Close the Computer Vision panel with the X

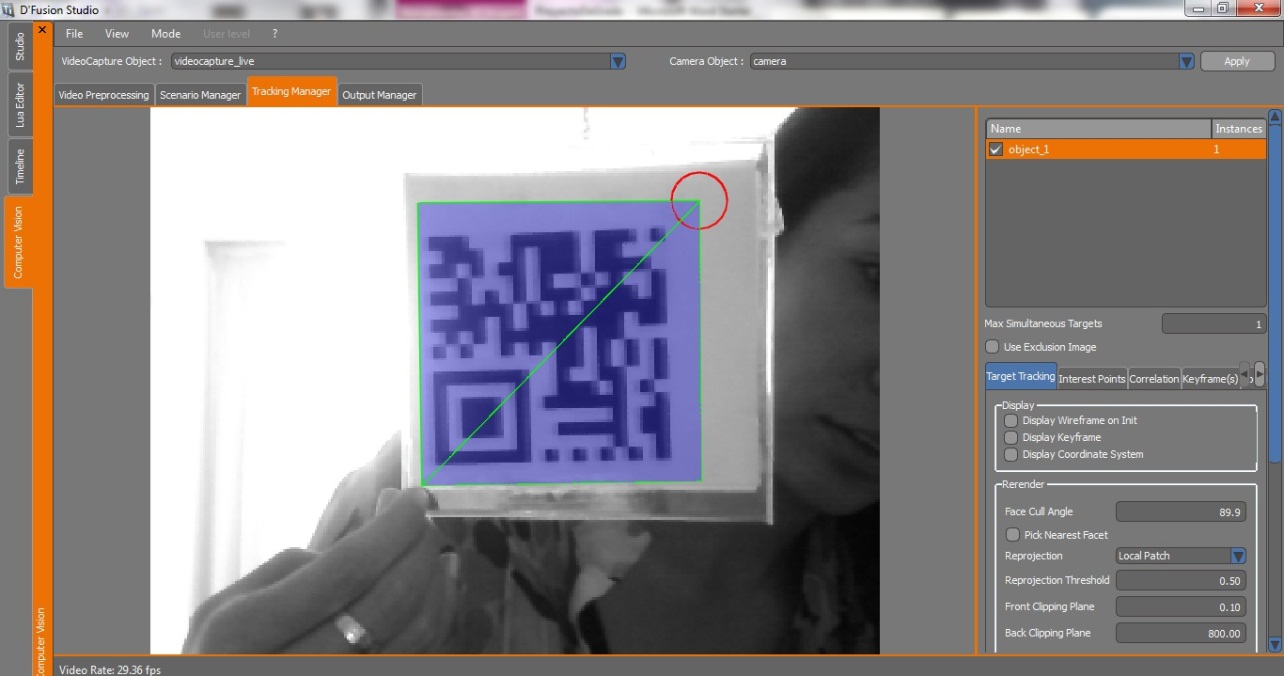tap(42, 30)
